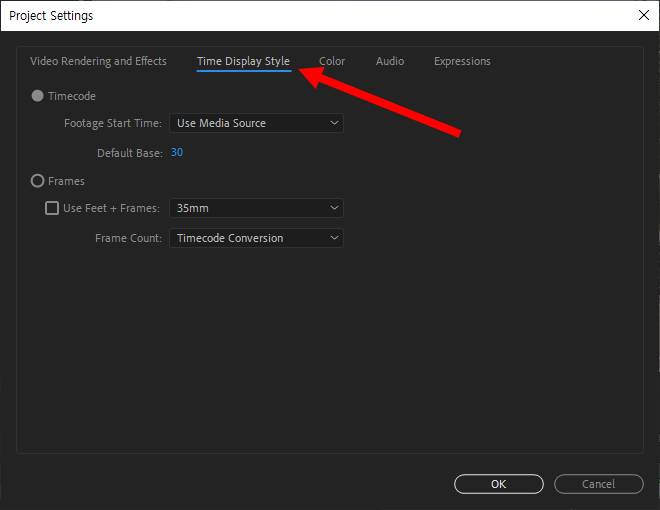
Task: Select the Timecode radio button
Action: click(x=37, y=96)
